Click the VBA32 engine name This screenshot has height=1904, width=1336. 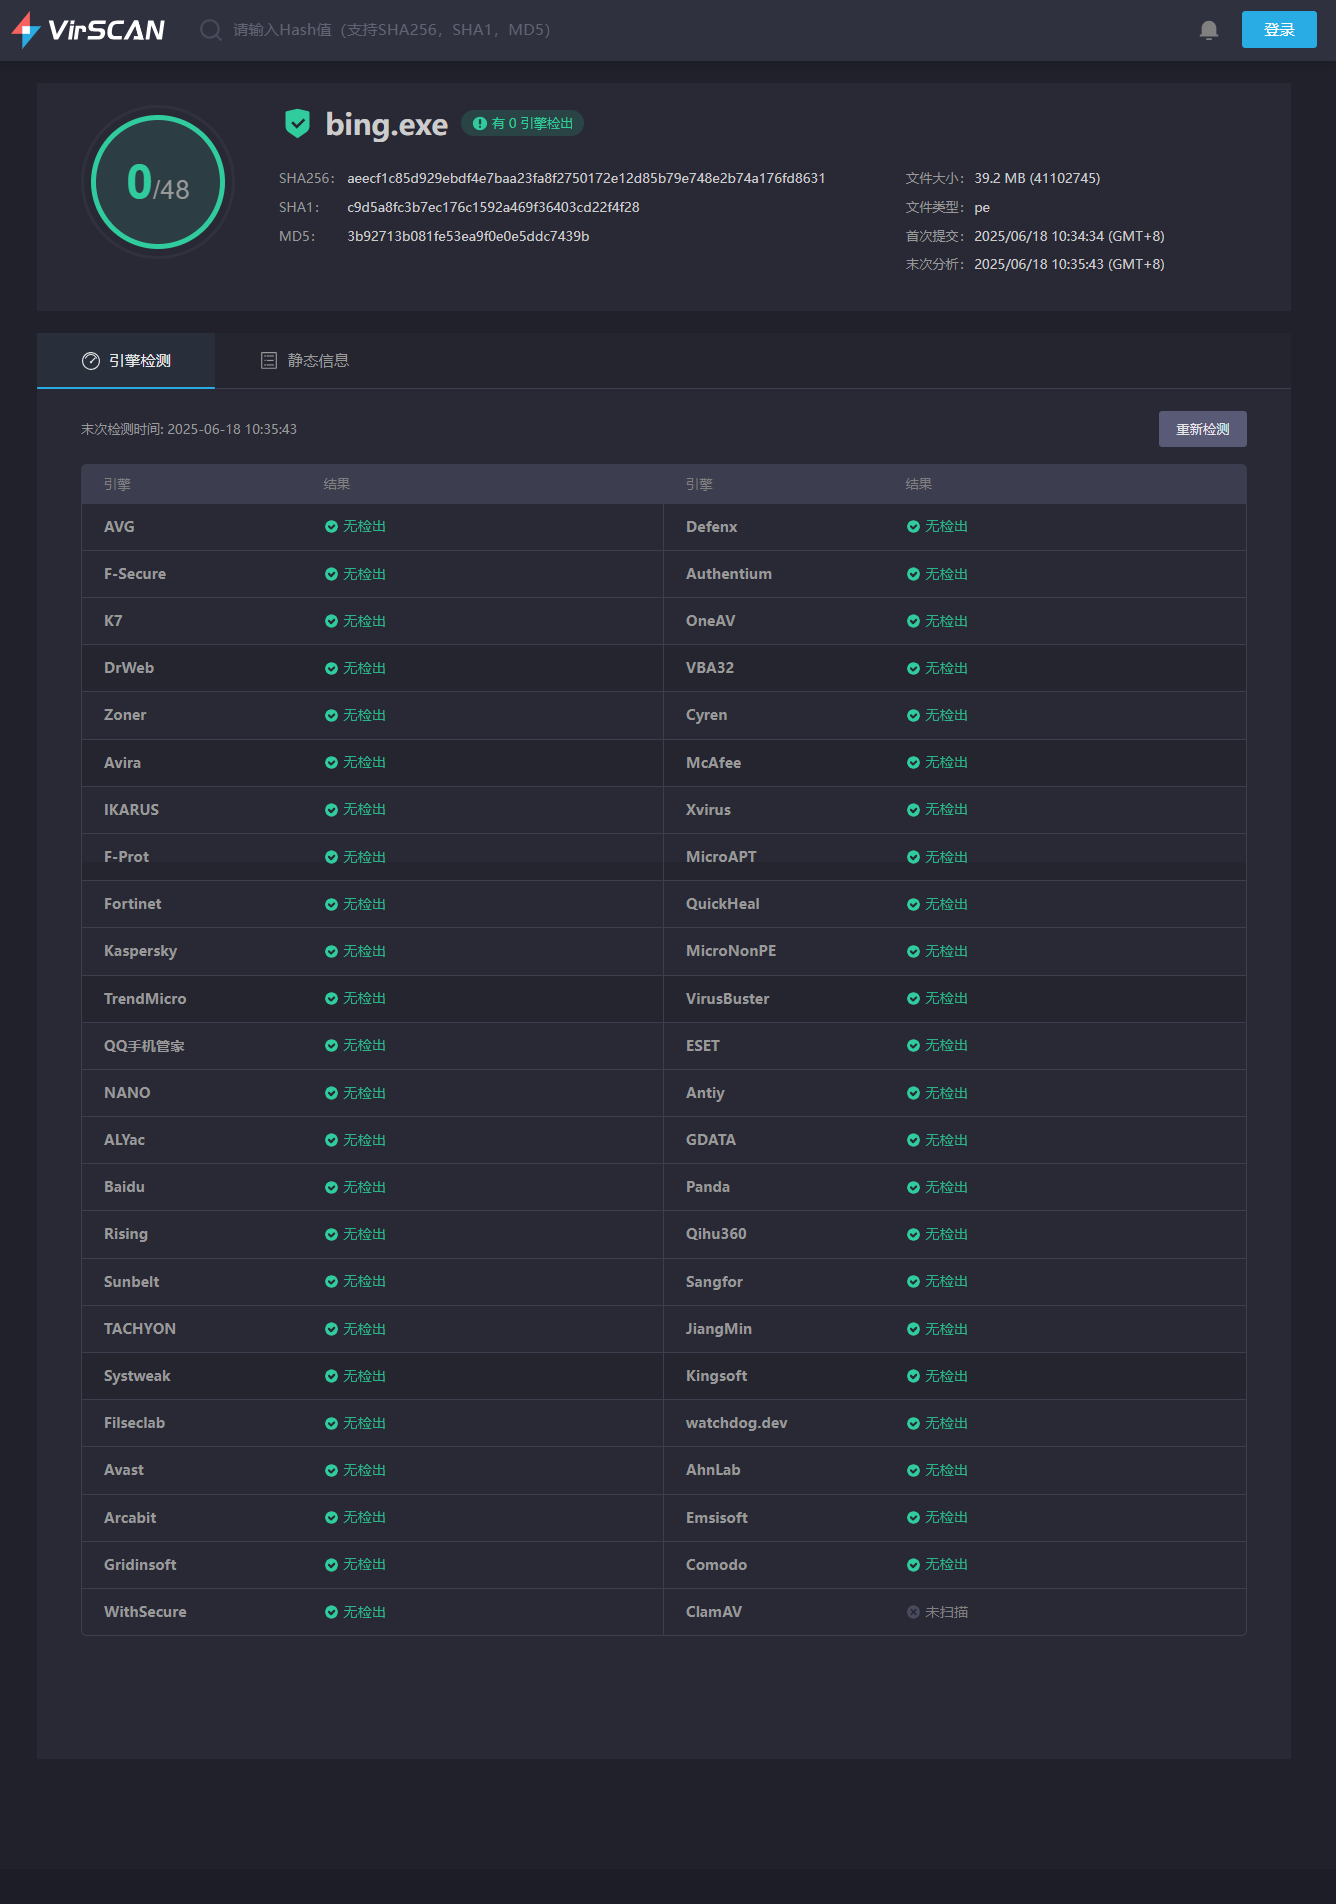click(710, 668)
